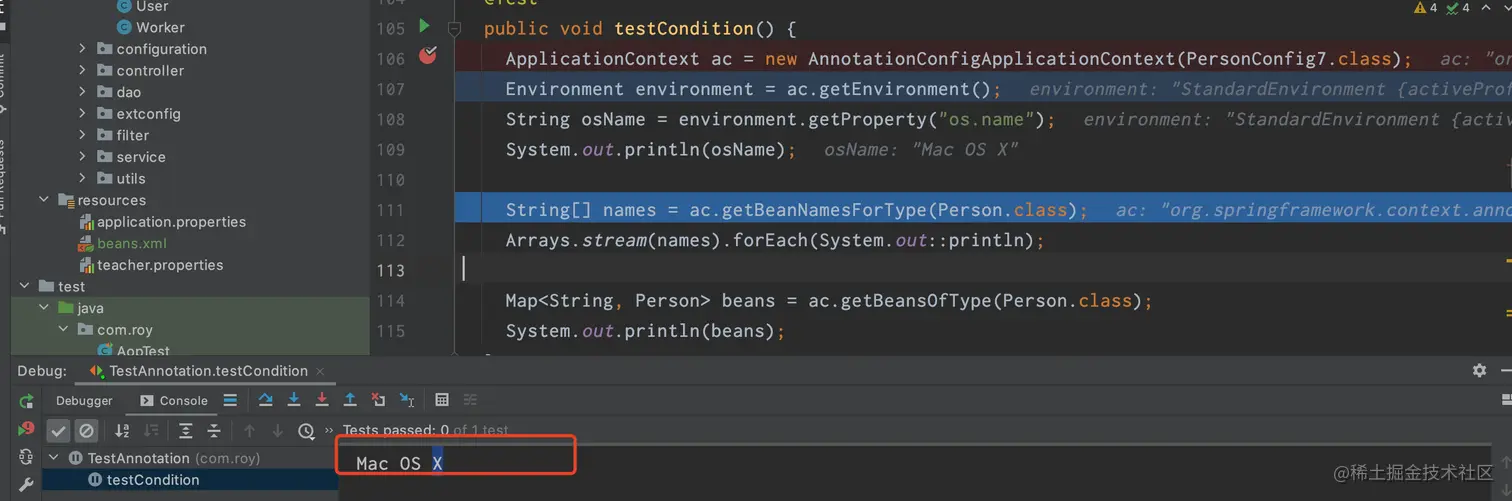
Task: Switch to the Debugger tab
Action: point(84,401)
